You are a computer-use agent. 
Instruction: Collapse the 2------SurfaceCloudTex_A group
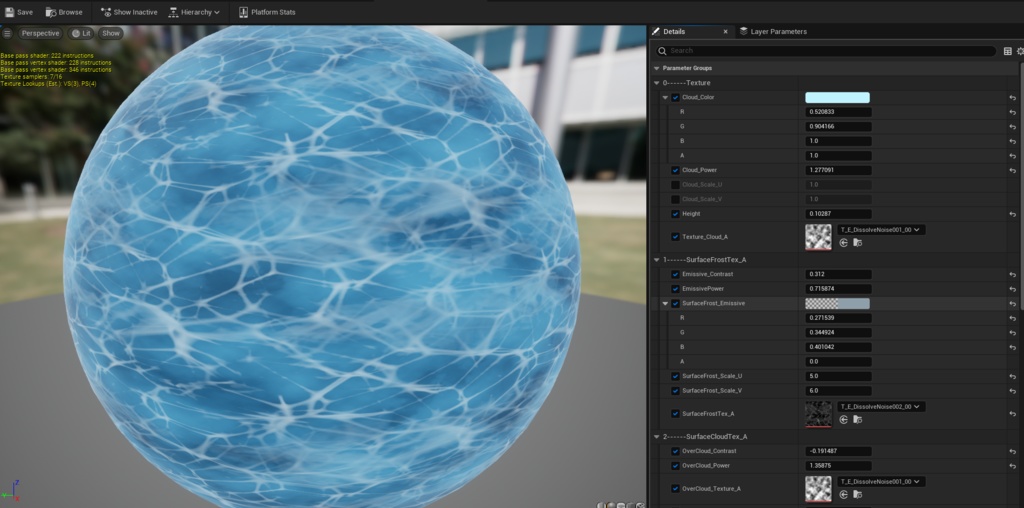pyautogui.click(x=657, y=437)
